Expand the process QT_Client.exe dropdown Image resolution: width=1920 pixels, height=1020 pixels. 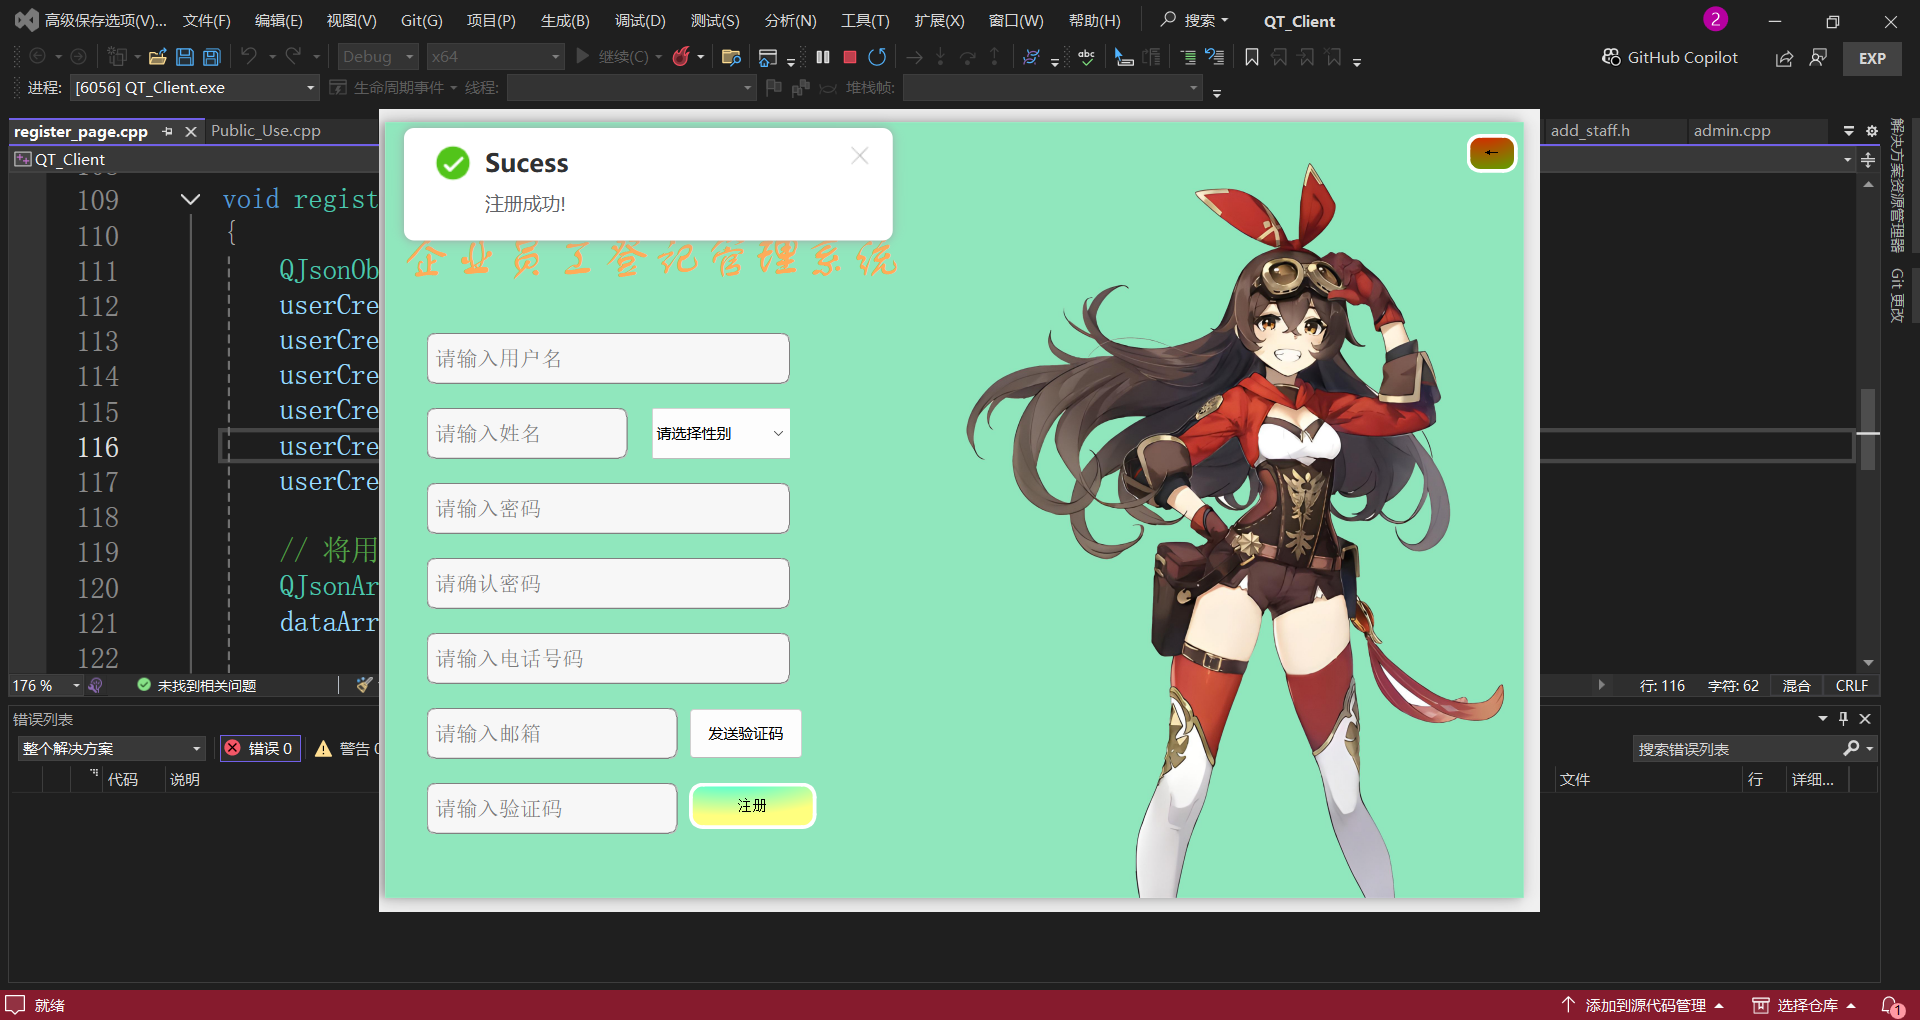click(x=310, y=88)
